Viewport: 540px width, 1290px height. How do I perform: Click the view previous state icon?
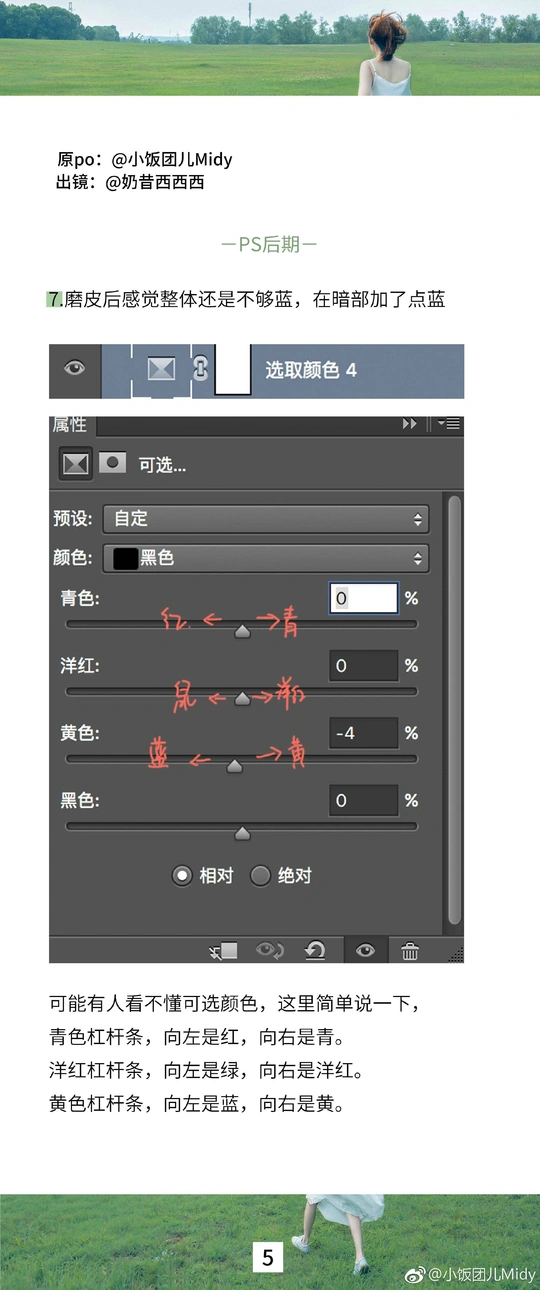pyautogui.click(x=270, y=951)
